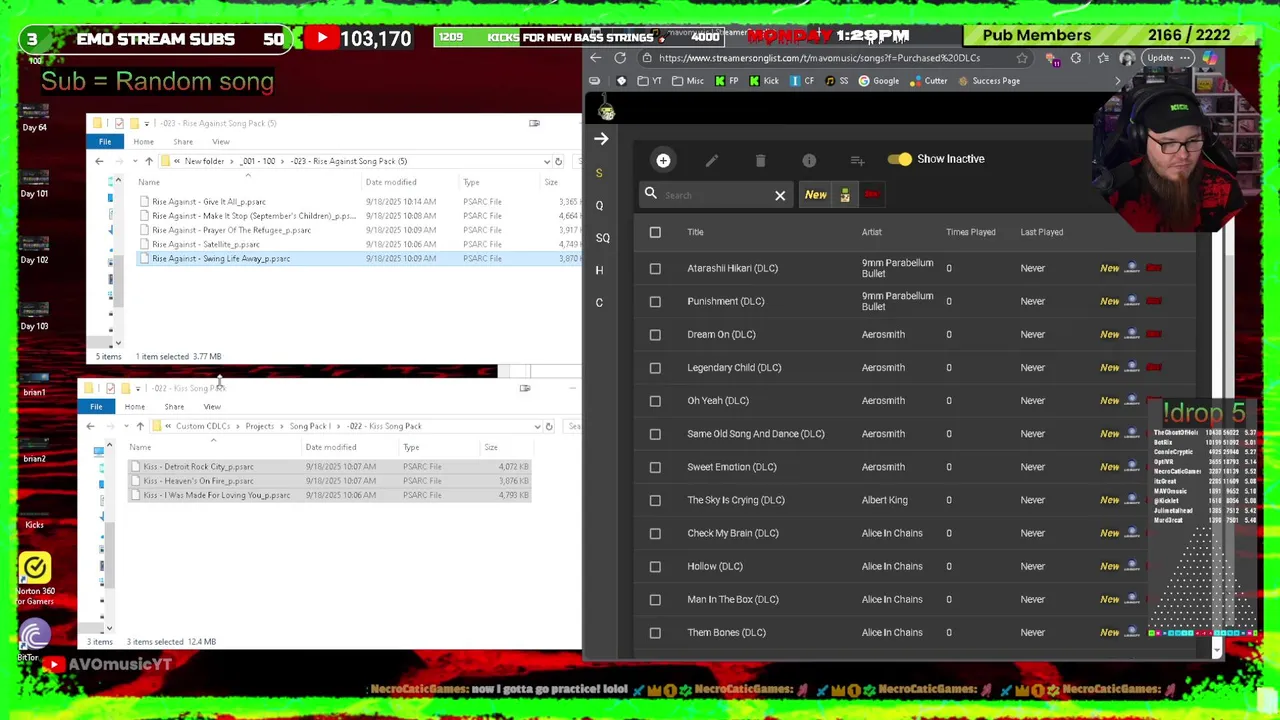The image size is (1280, 720).
Task: Open the Success Page bookmark
Action: click(988, 81)
